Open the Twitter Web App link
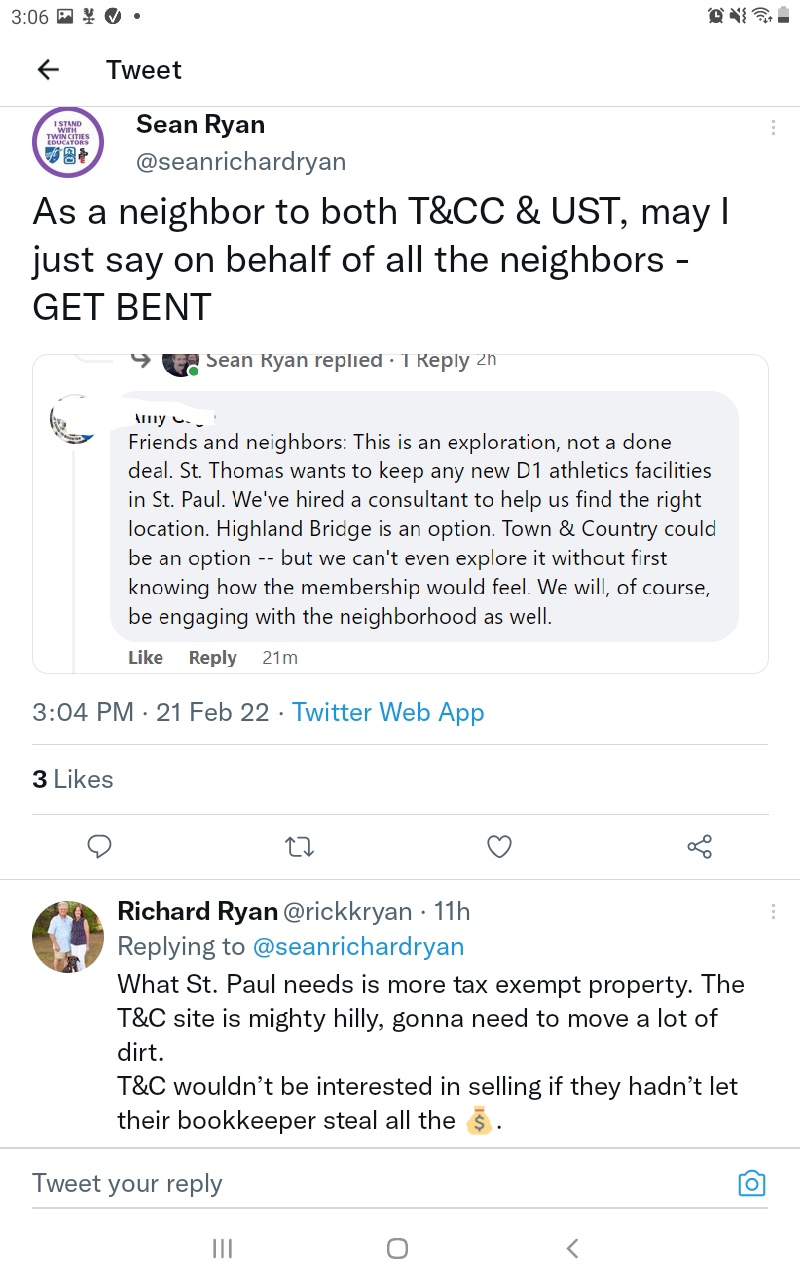Screen dimensions: 800x1280 point(388,712)
